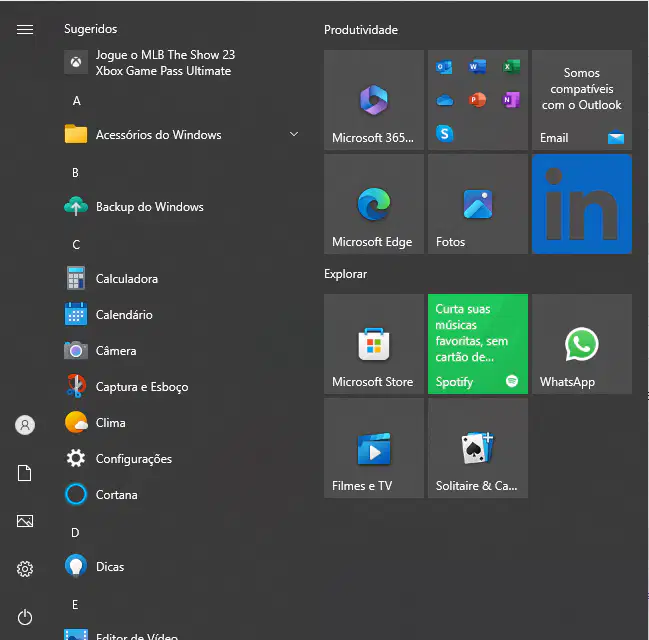The image size is (649, 640).
Task: Open Skype icon in Office folder tile
Action: pos(445,134)
